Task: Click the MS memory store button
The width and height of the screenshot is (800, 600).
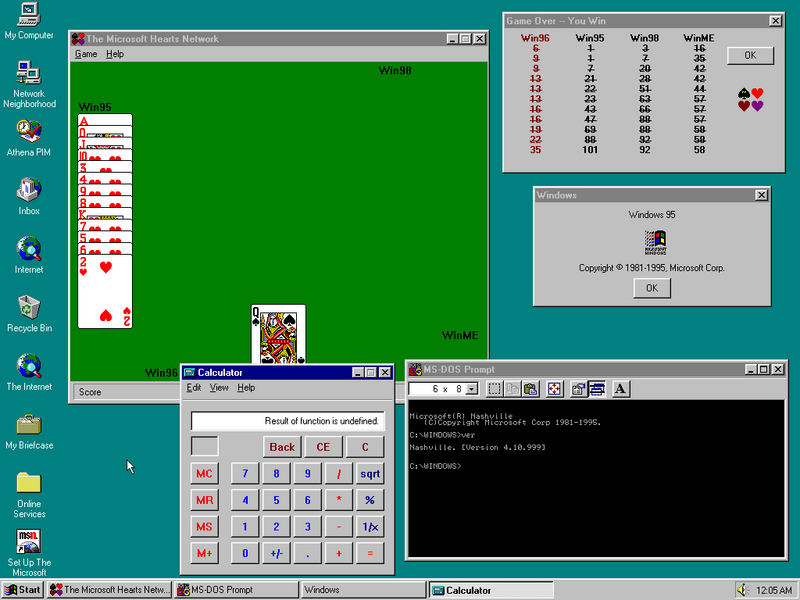Action: (x=204, y=527)
